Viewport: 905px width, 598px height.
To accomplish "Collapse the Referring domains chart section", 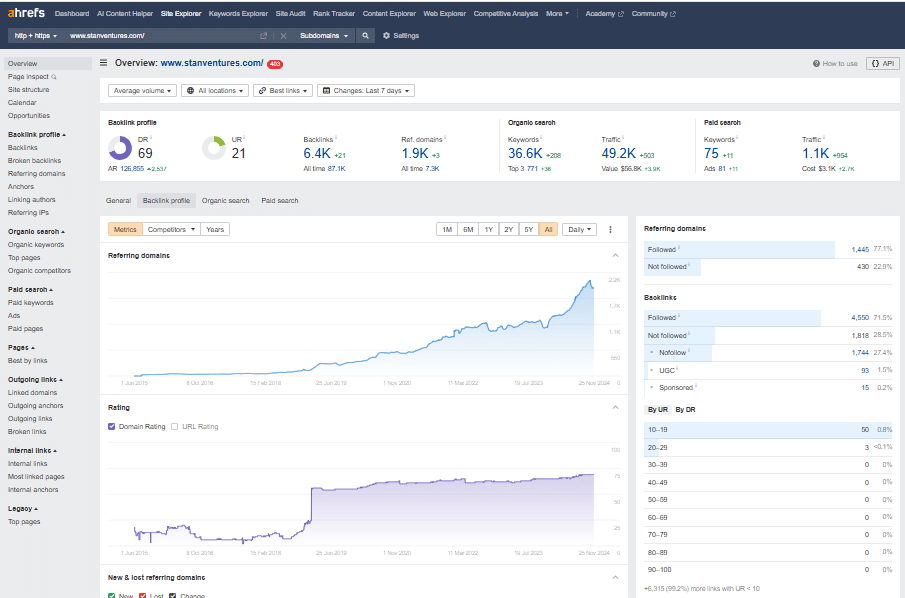I will click(615, 255).
